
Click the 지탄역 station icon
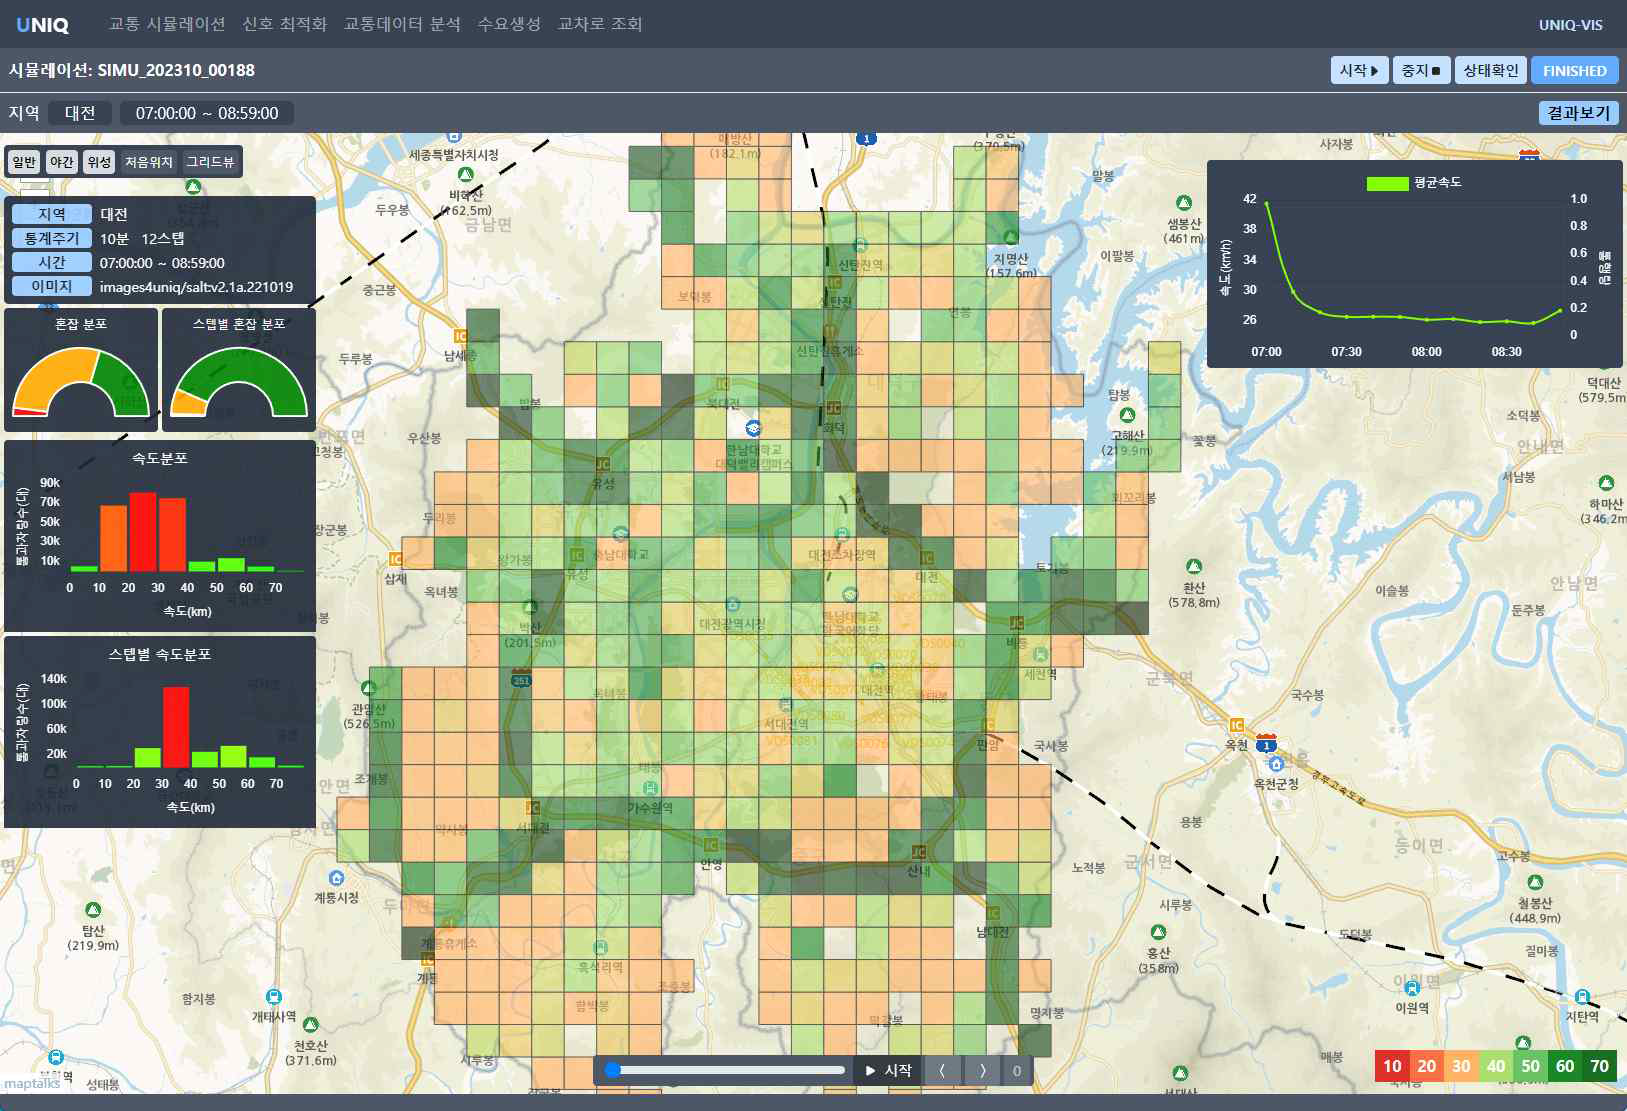pos(1582,997)
